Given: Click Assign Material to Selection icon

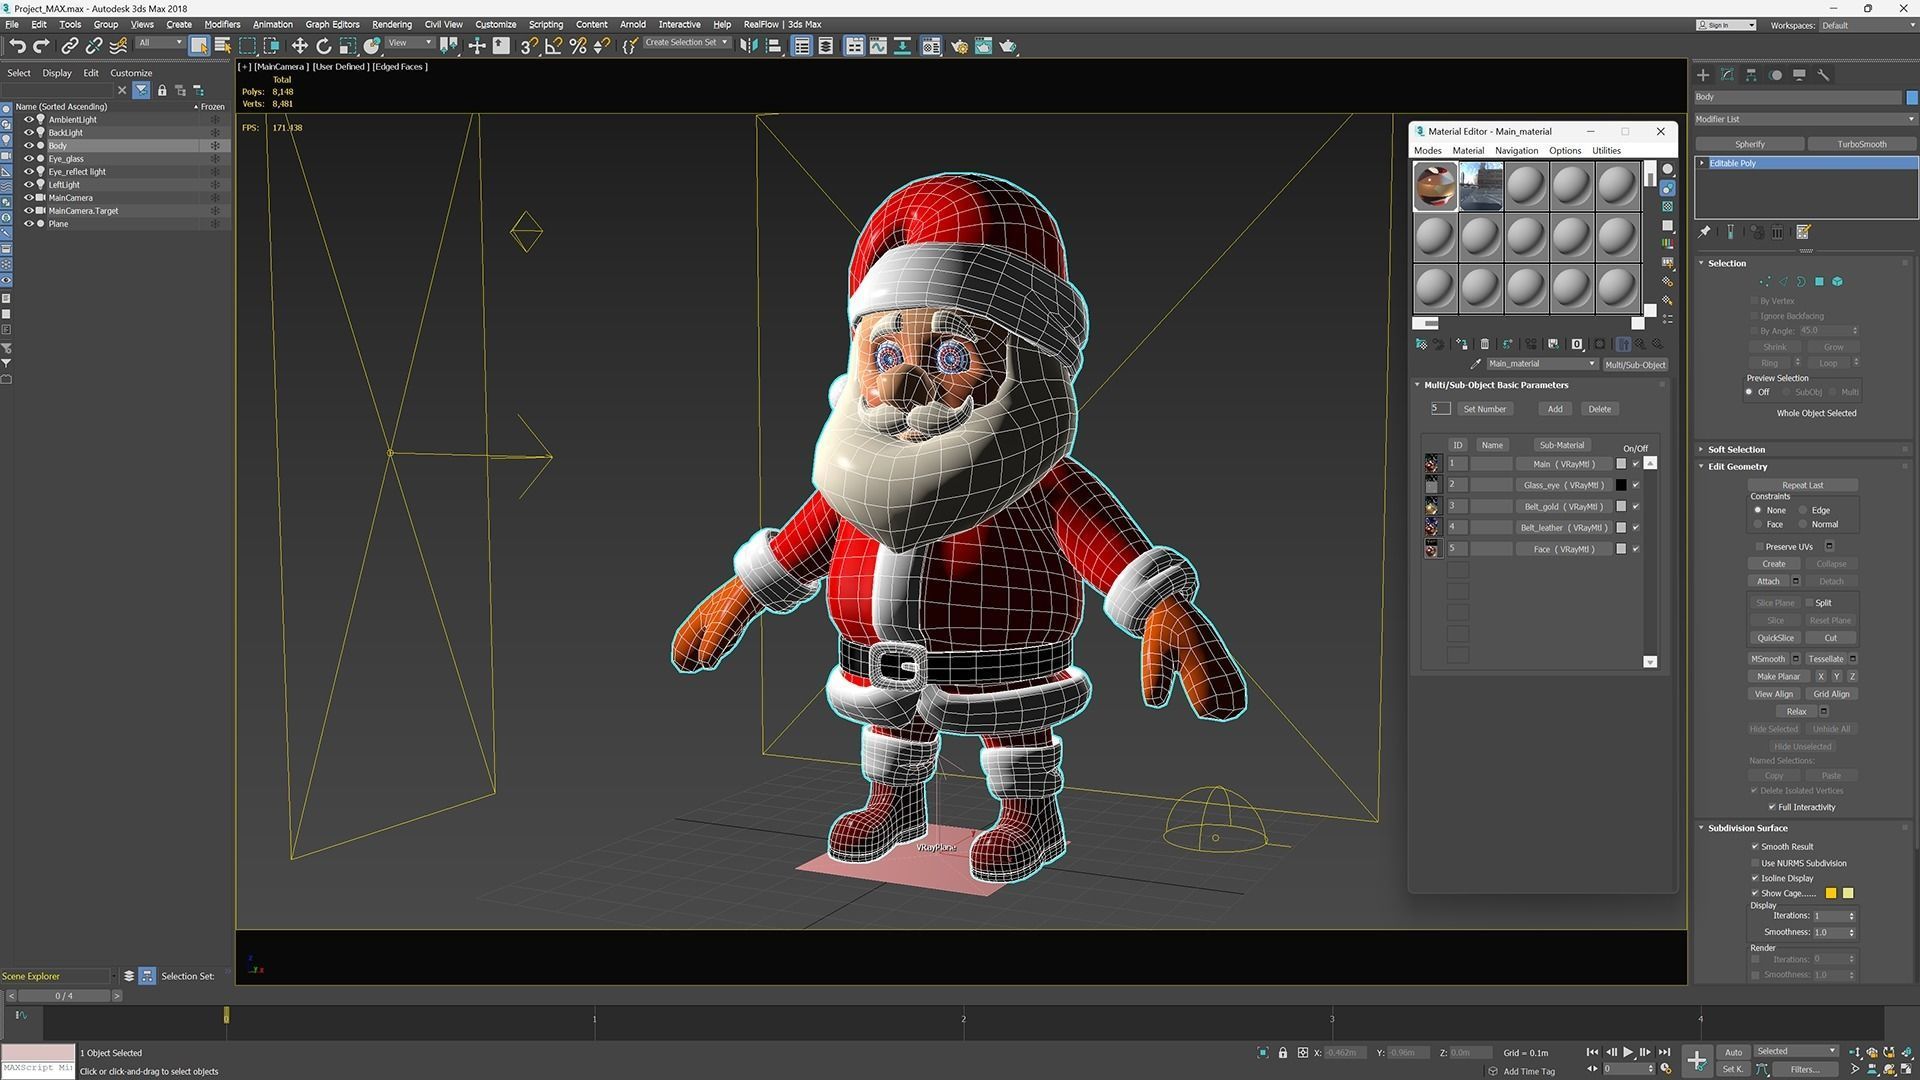Looking at the screenshot, I should 1462,344.
